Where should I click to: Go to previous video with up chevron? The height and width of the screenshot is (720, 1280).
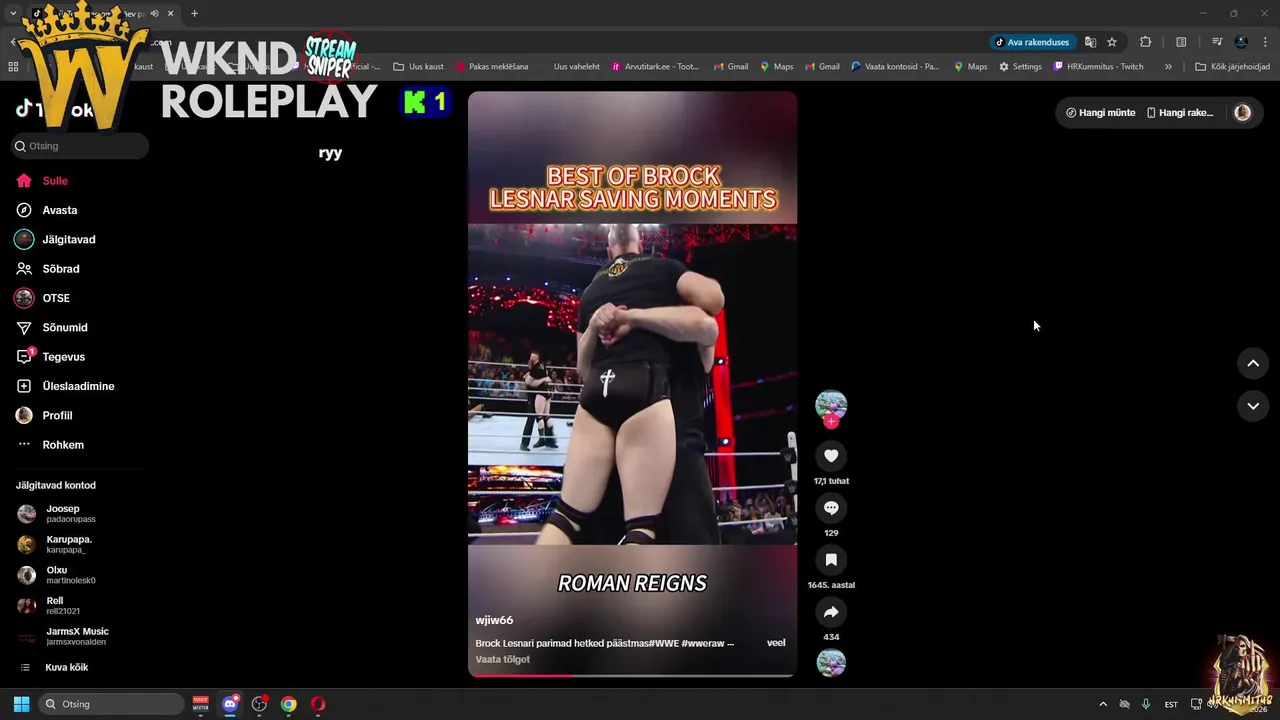1253,364
